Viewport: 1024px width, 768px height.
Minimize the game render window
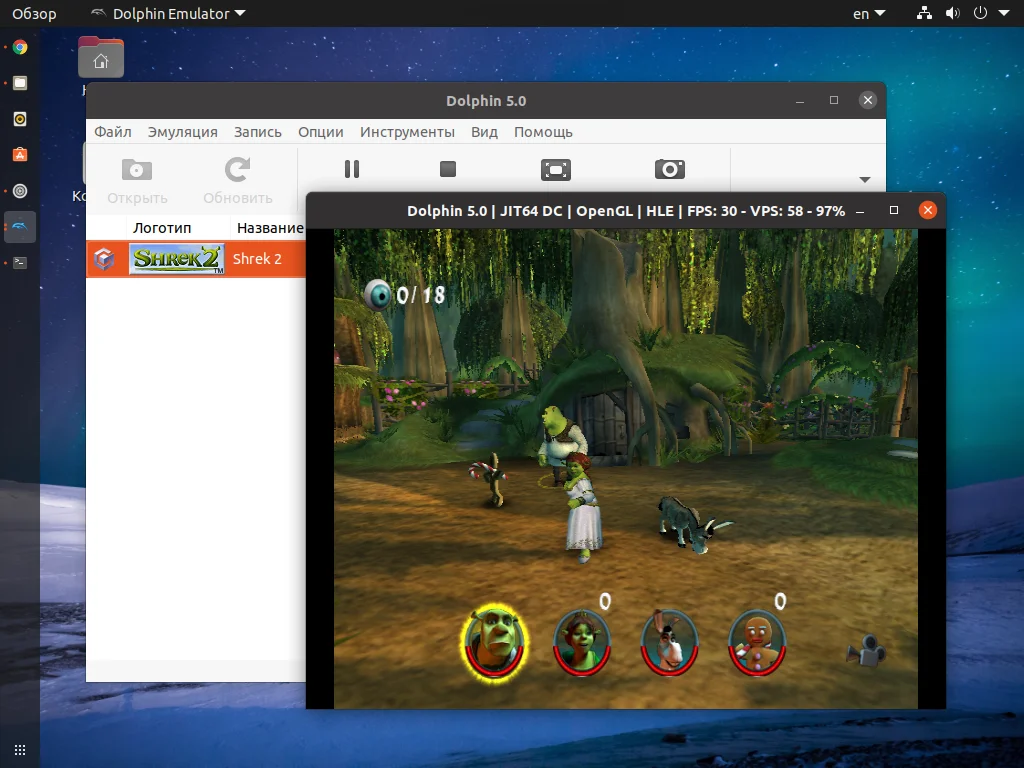tap(860, 211)
